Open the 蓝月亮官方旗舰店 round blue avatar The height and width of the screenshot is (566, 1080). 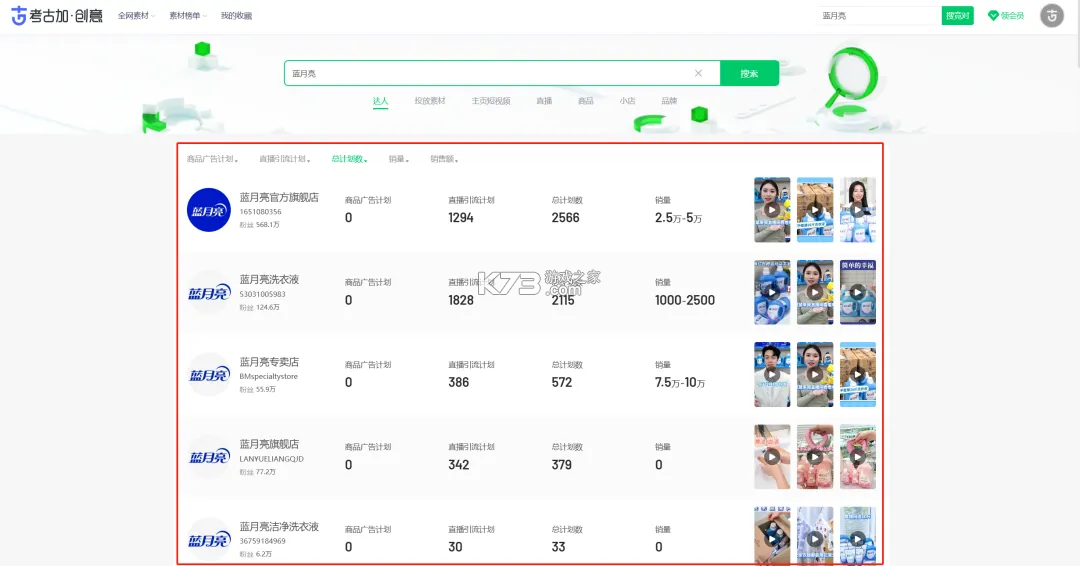pos(209,210)
